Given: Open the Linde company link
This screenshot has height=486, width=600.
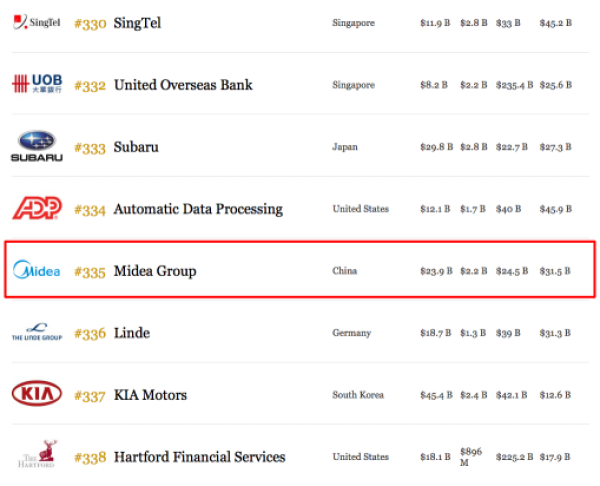Looking at the screenshot, I should coord(132,333).
